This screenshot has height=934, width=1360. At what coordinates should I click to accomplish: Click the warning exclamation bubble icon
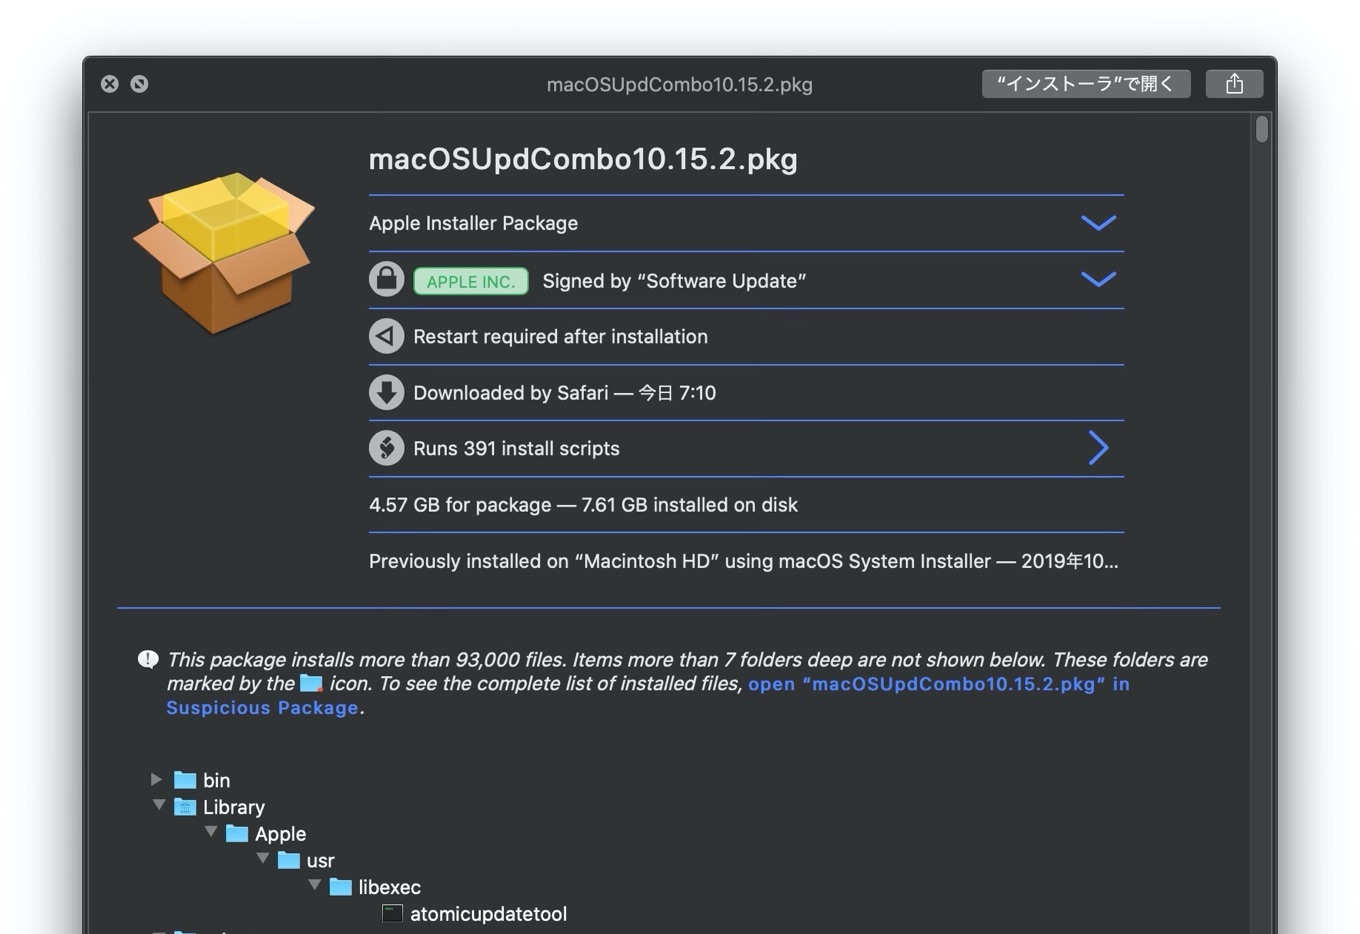click(148, 659)
